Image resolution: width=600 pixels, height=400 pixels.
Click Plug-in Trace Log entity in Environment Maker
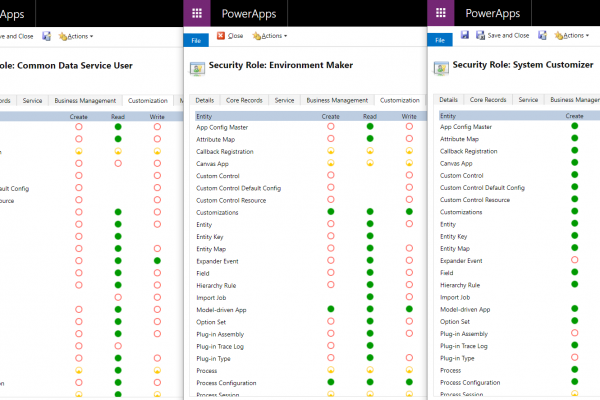tap(220, 346)
